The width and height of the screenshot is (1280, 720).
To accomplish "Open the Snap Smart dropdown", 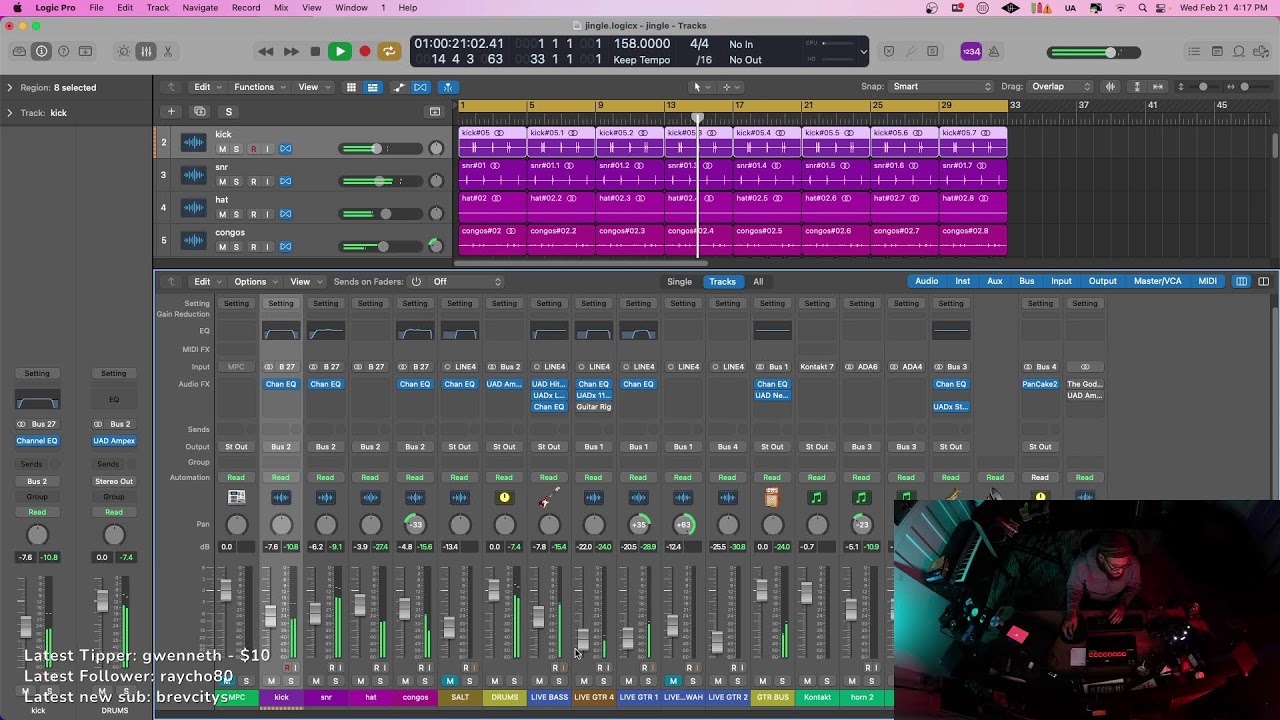I will (x=942, y=87).
